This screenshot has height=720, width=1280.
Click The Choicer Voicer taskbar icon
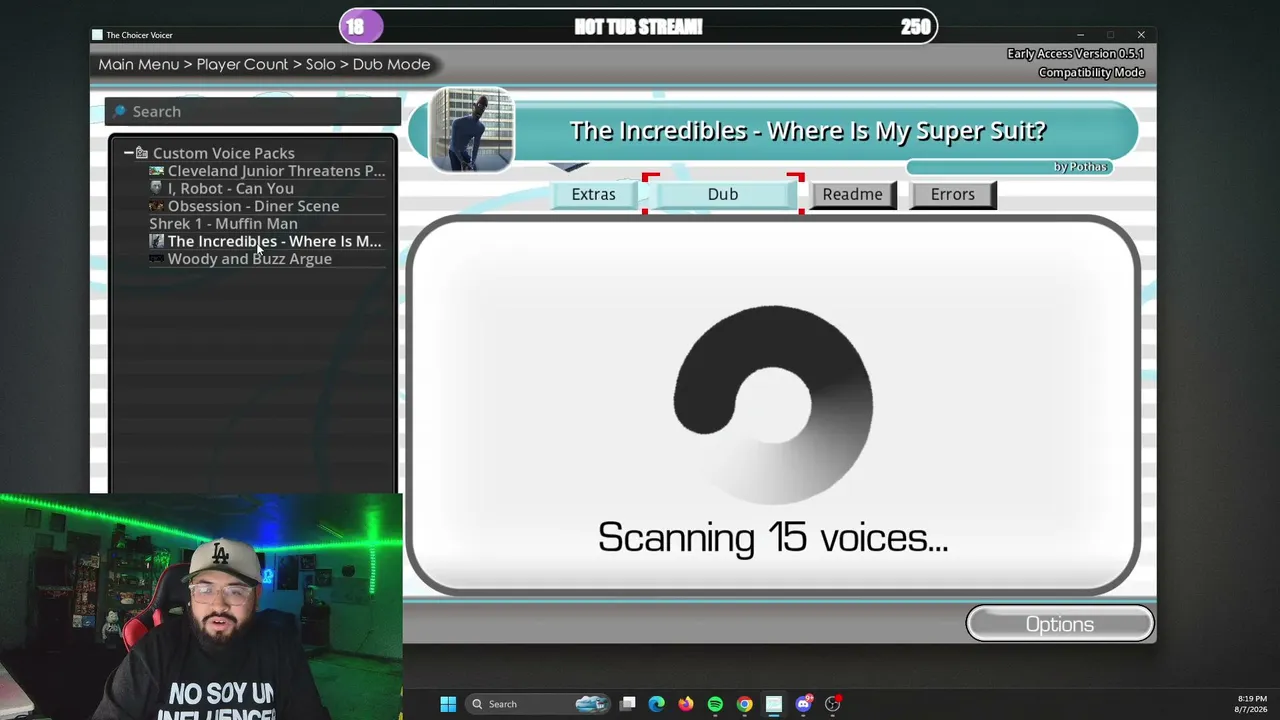(x=773, y=704)
